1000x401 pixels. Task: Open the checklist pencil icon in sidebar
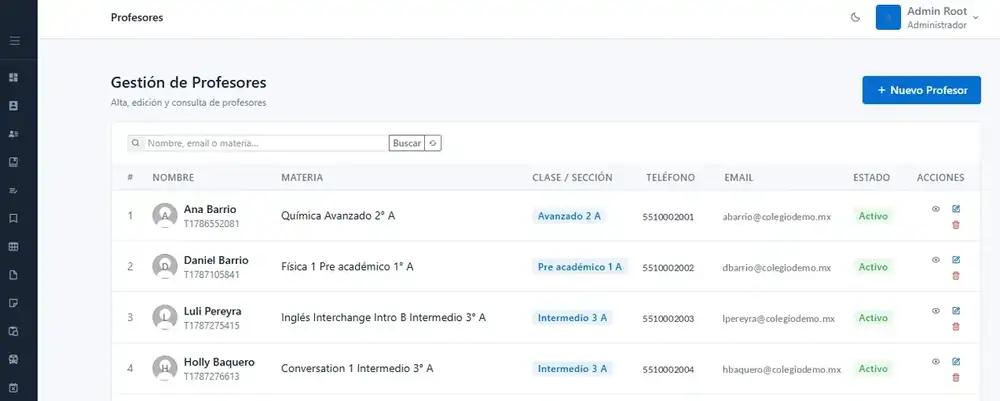[13, 191]
